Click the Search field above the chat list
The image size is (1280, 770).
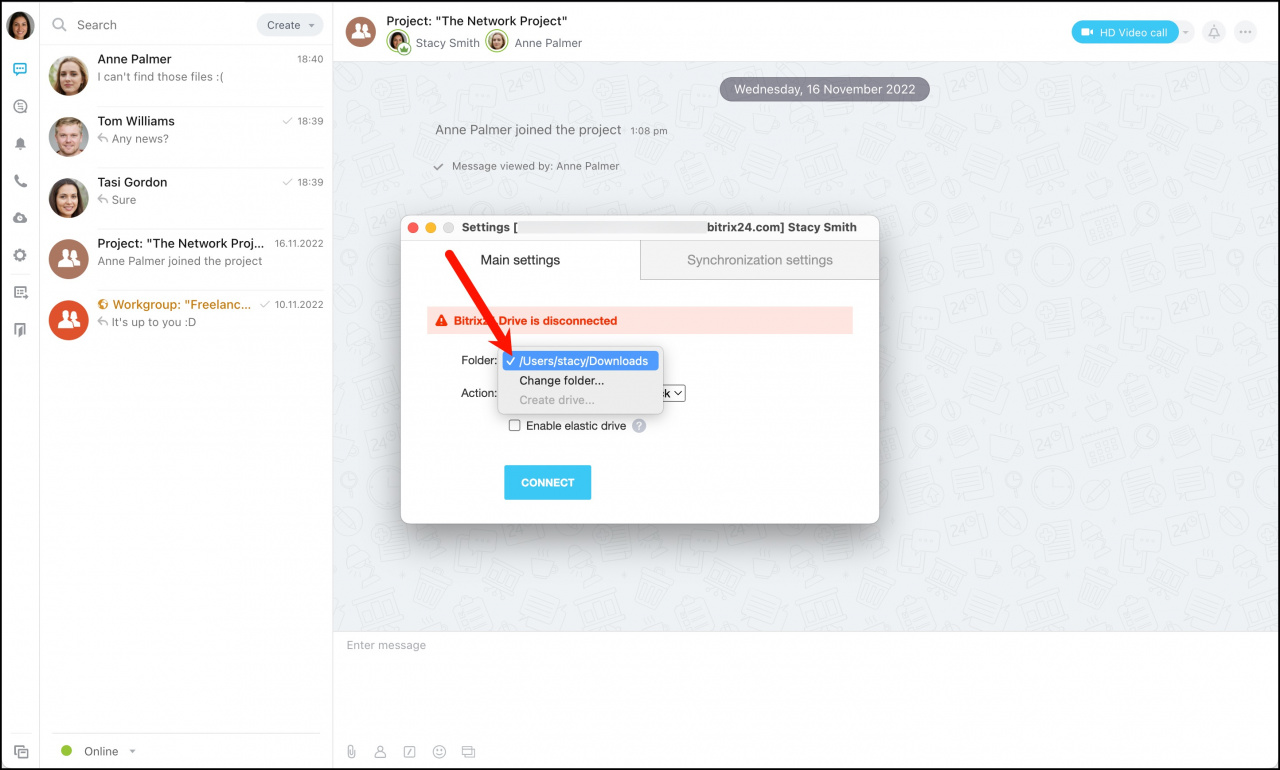click(x=150, y=25)
